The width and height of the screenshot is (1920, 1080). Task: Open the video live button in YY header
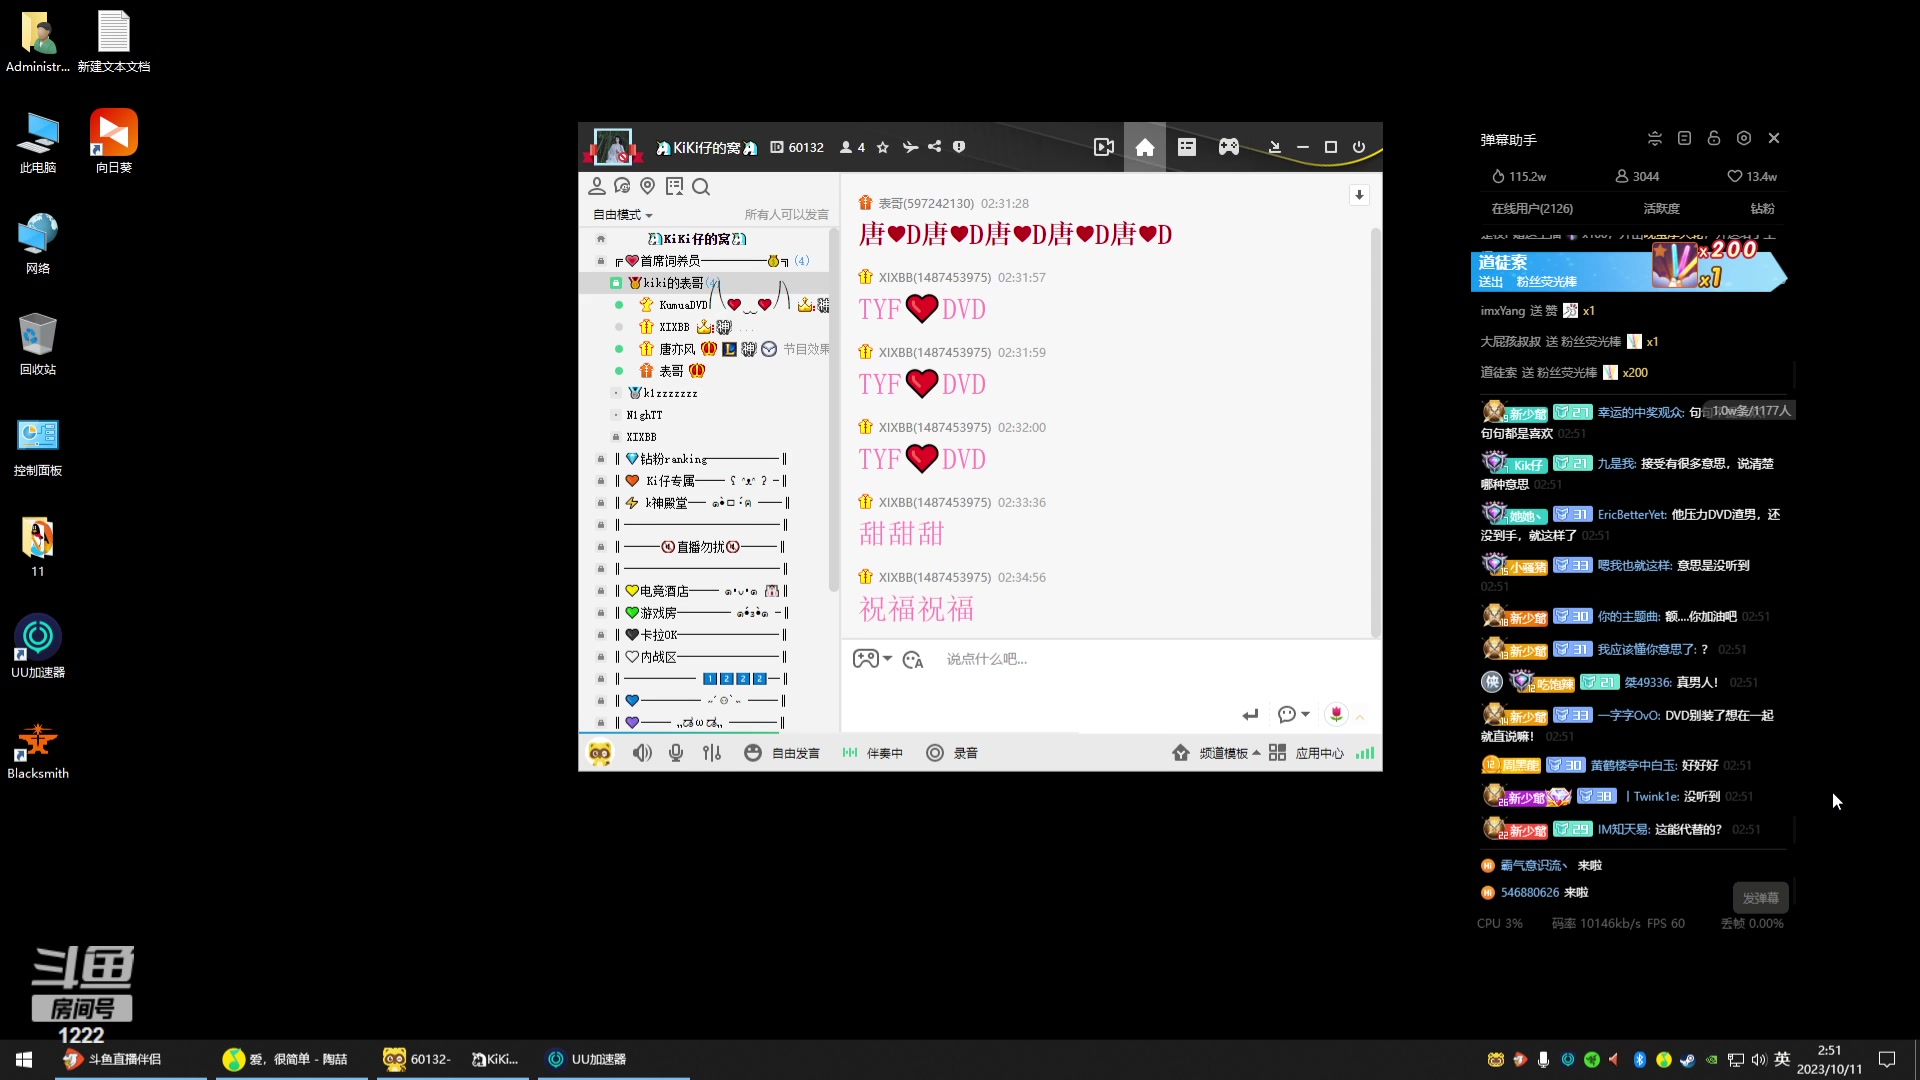coord(1103,147)
